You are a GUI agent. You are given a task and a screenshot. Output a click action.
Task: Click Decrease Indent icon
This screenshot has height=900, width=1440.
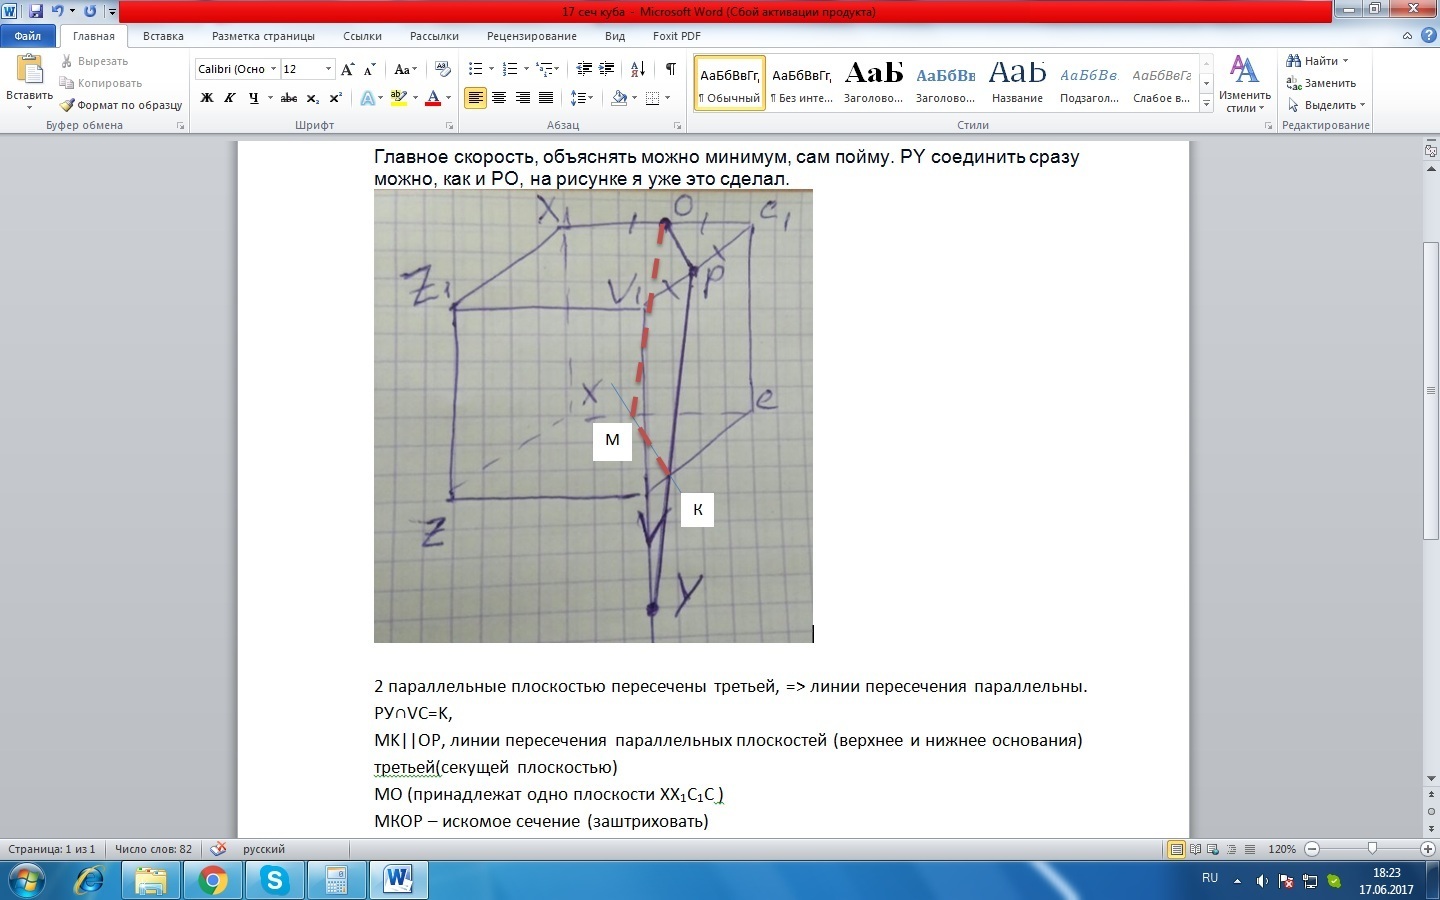tap(584, 69)
